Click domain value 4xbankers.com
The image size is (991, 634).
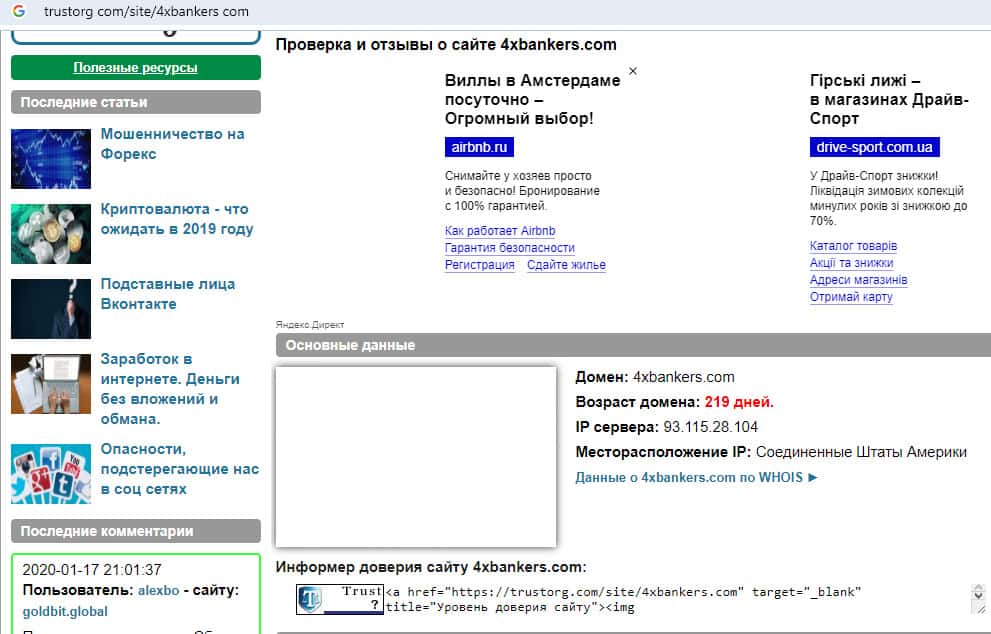[x=684, y=377]
